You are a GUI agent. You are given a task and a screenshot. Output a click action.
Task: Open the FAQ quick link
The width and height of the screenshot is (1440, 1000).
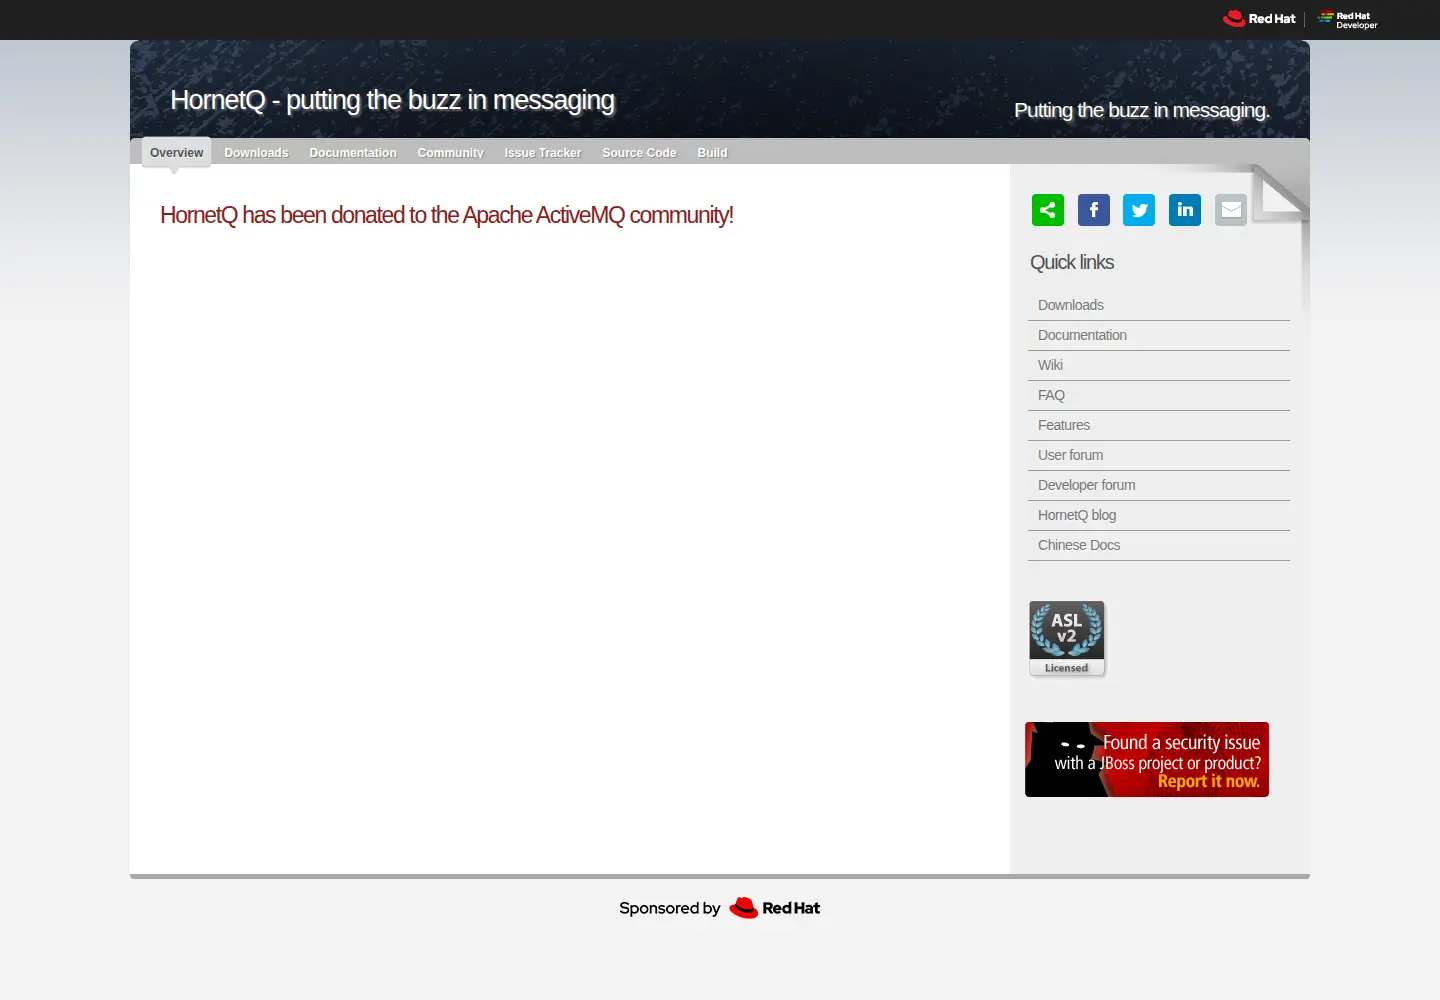pyautogui.click(x=1159, y=395)
